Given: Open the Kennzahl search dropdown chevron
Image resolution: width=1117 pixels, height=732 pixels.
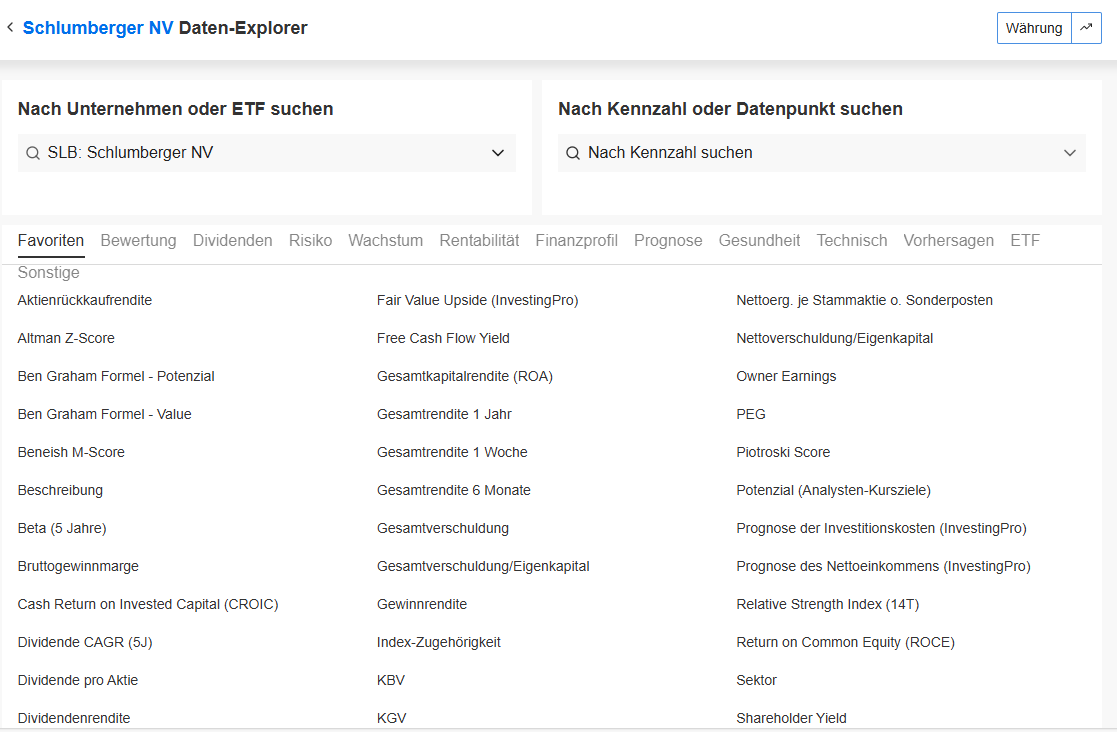Looking at the screenshot, I should [1070, 153].
